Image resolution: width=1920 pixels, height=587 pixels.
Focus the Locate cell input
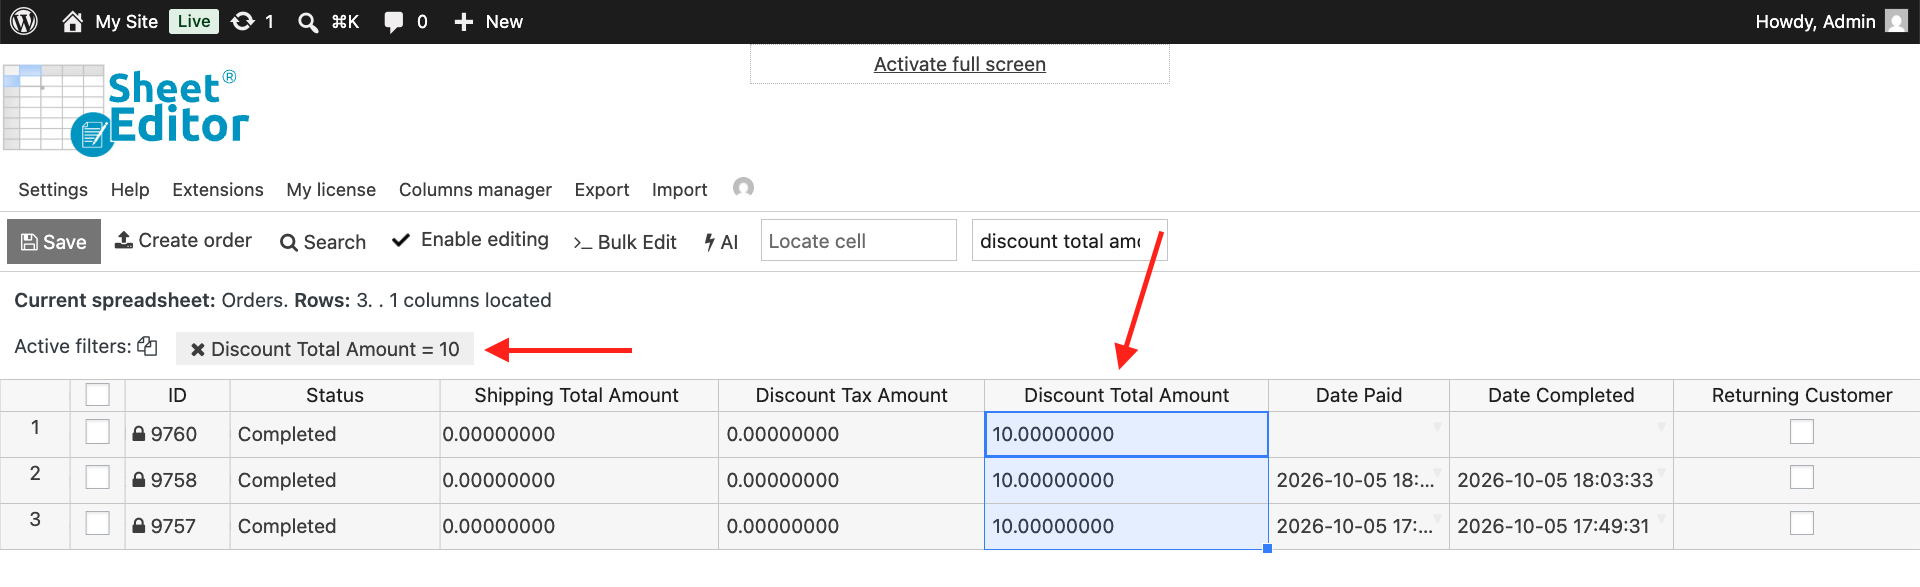tap(858, 241)
